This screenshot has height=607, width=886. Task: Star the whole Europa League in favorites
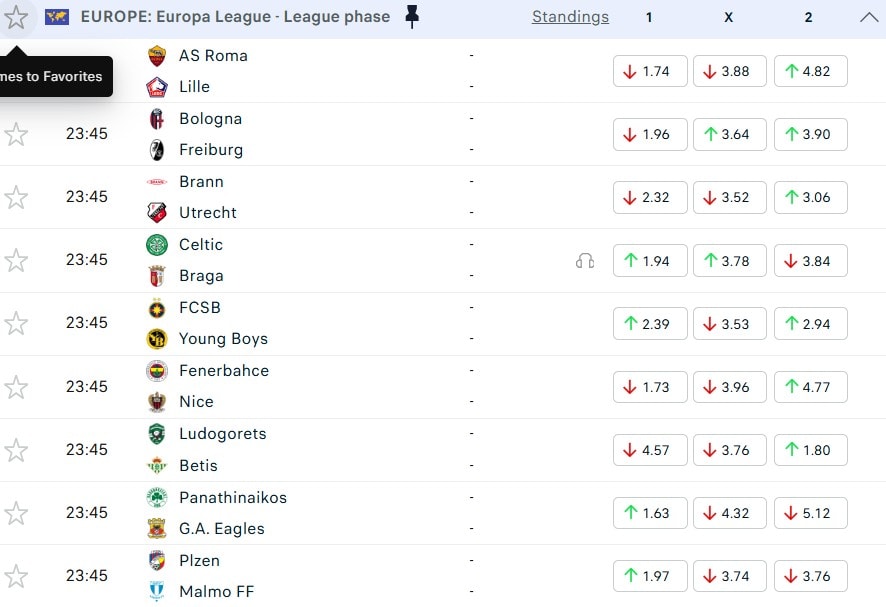pyautogui.click(x=16, y=17)
